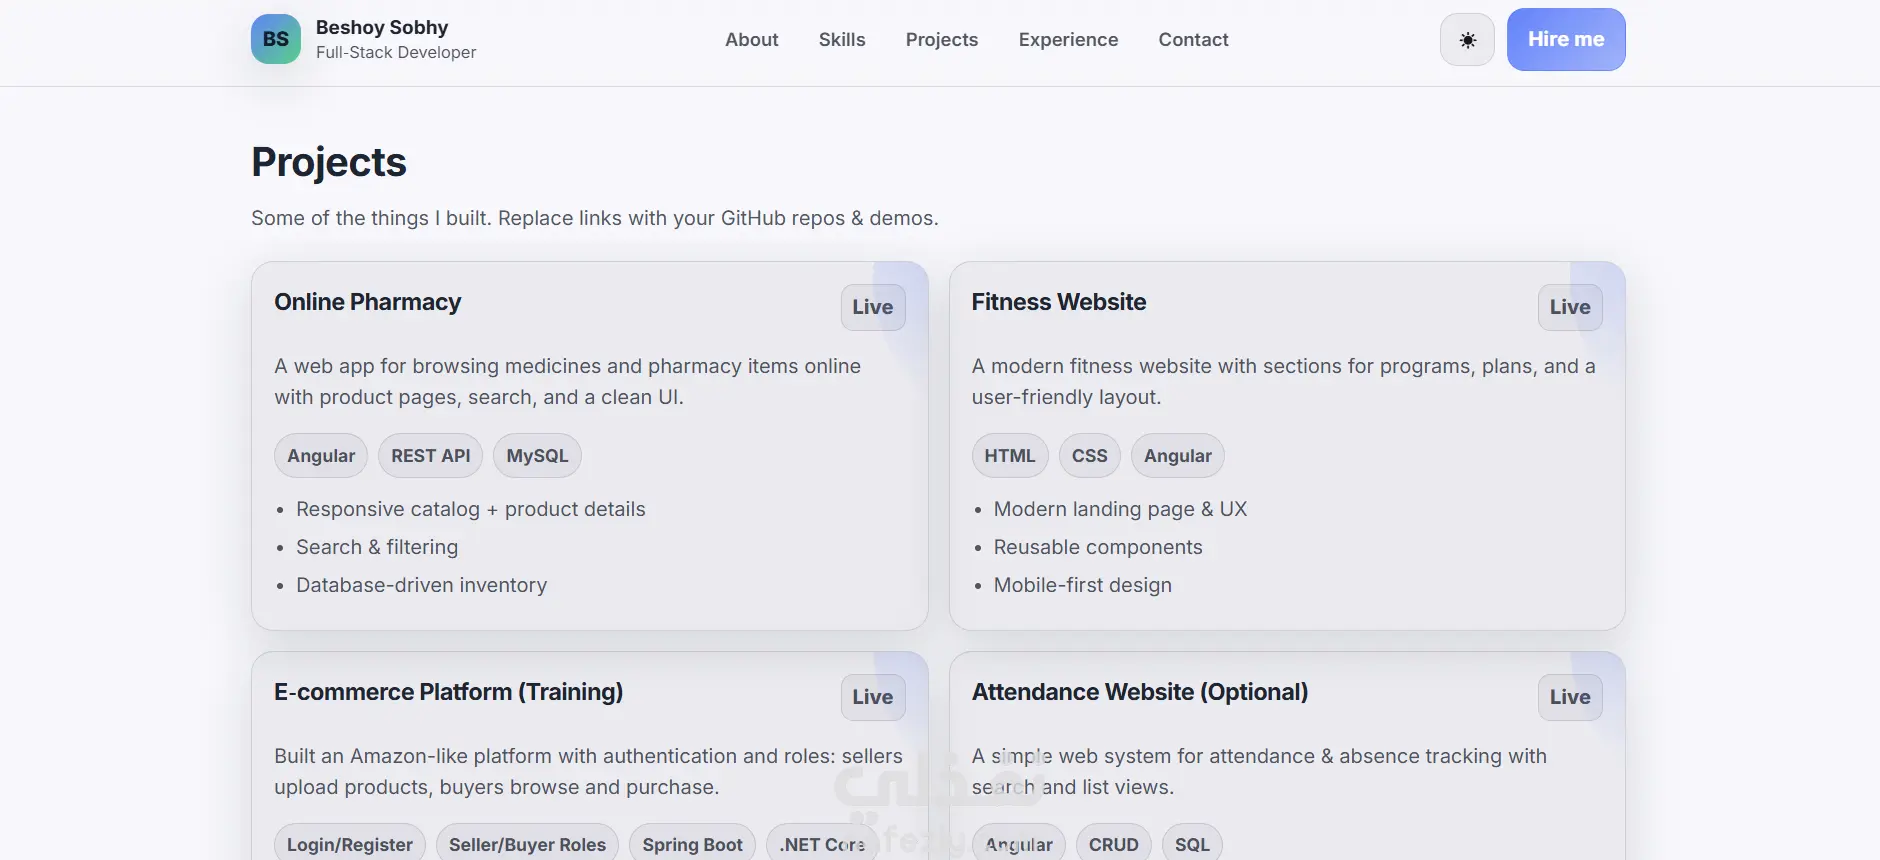Open the Contact nav link

coord(1193,40)
